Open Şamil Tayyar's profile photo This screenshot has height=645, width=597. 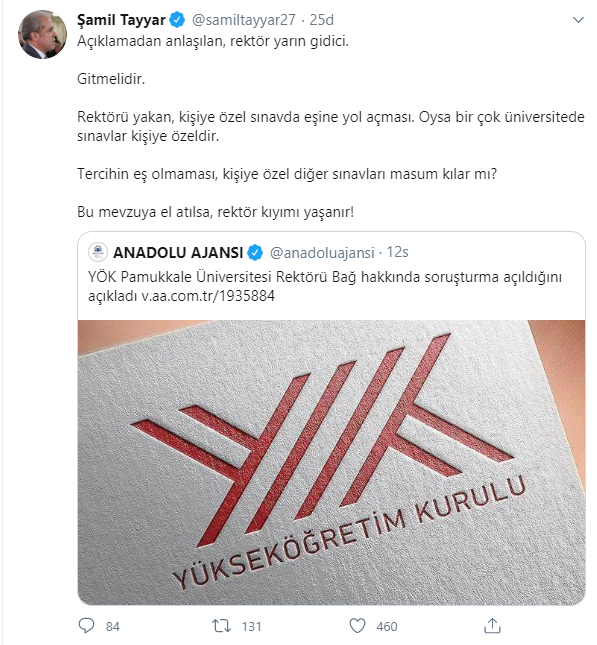click(x=42, y=35)
